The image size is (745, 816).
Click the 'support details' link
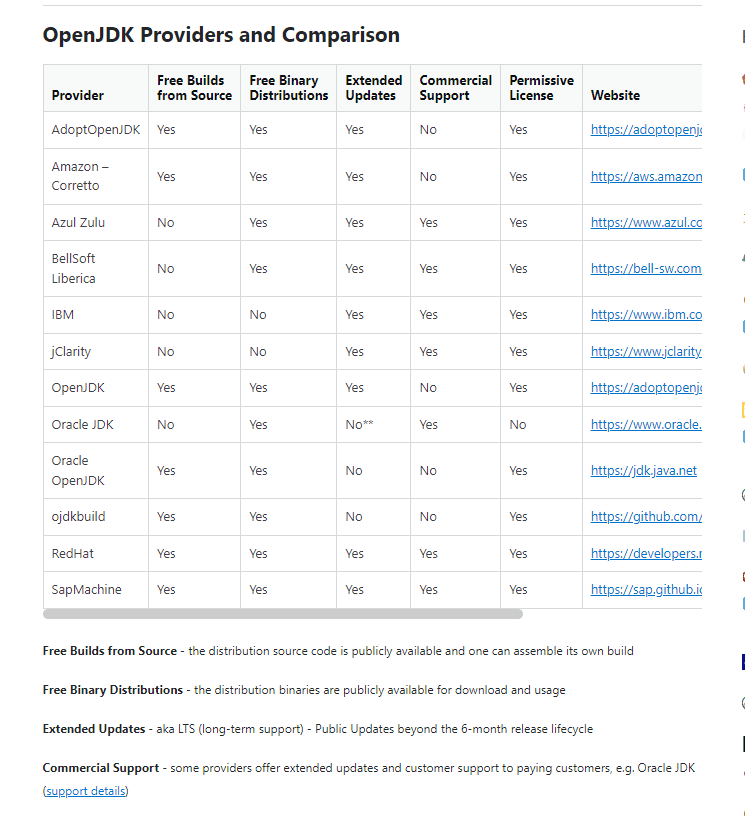pyautogui.click(x=86, y=791)
